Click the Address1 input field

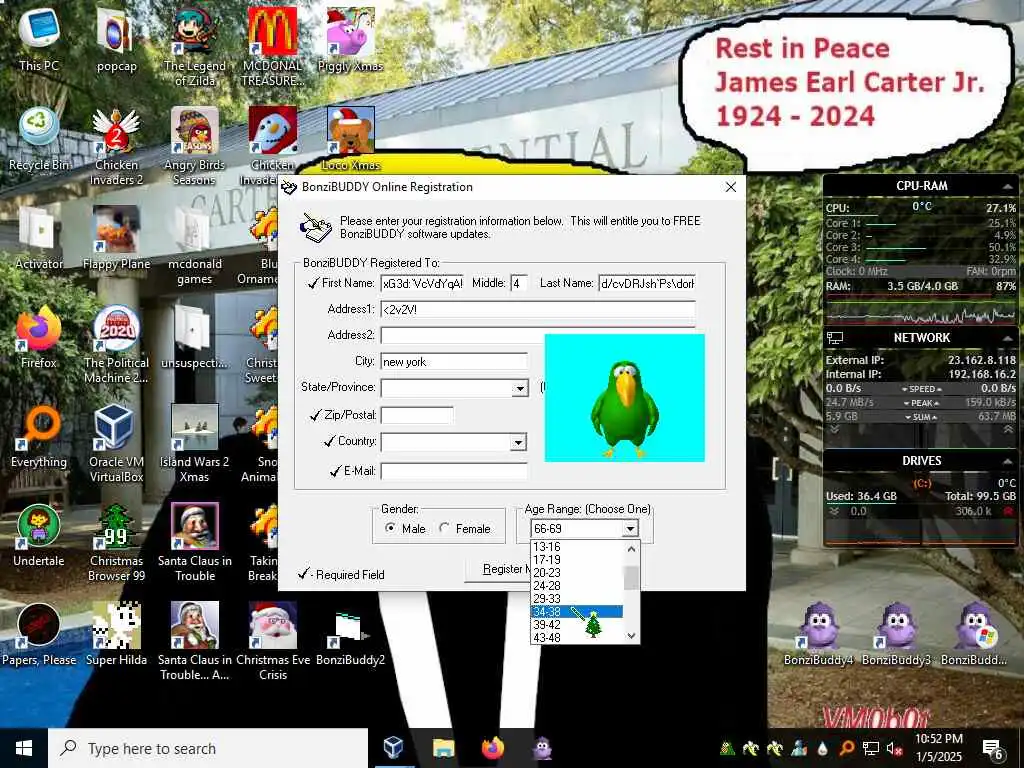click(x=538, y=310)
